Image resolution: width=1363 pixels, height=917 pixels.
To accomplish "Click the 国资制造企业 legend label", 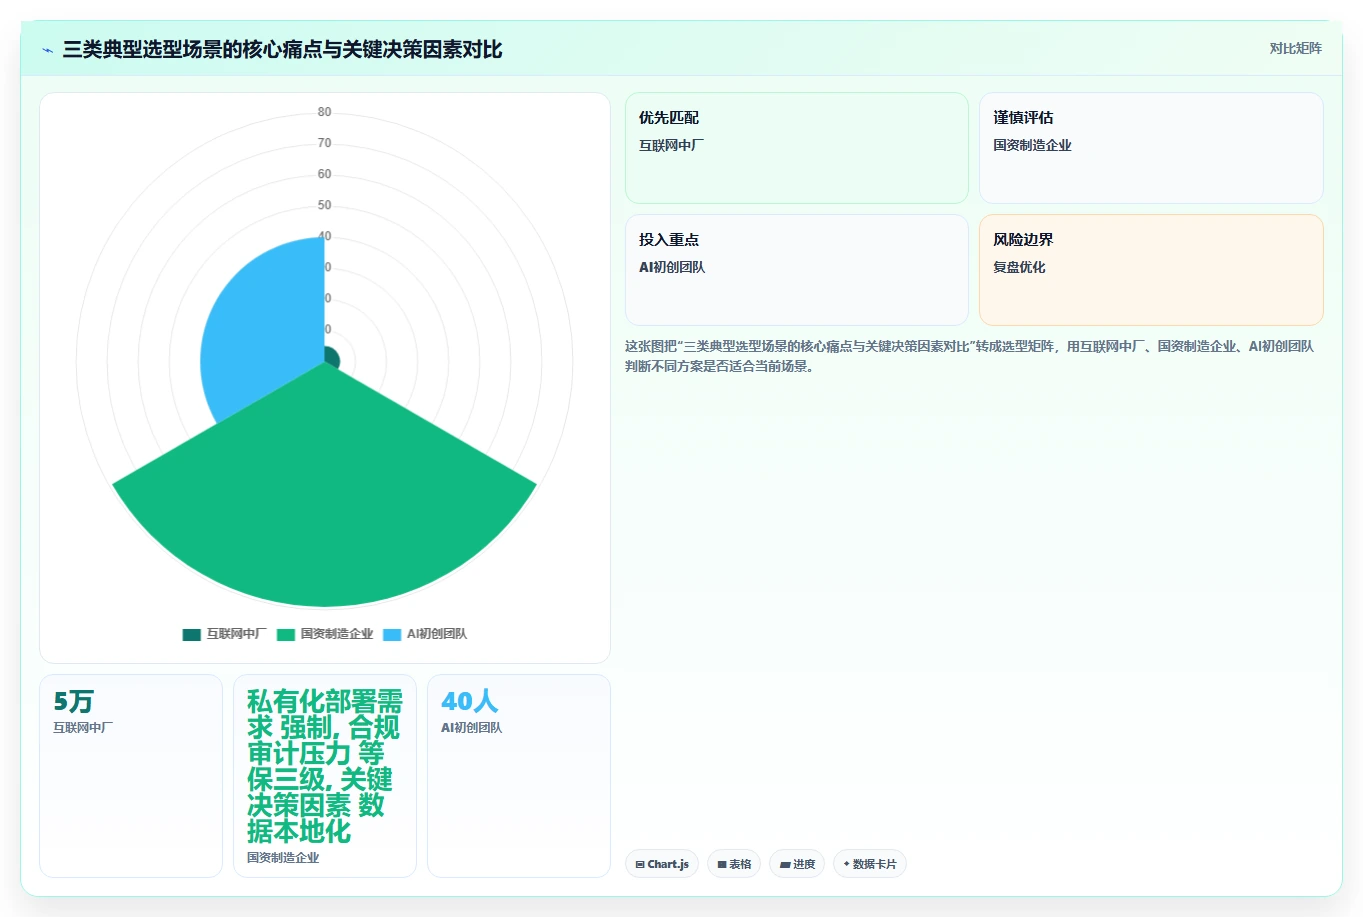I will click(336, 634).
